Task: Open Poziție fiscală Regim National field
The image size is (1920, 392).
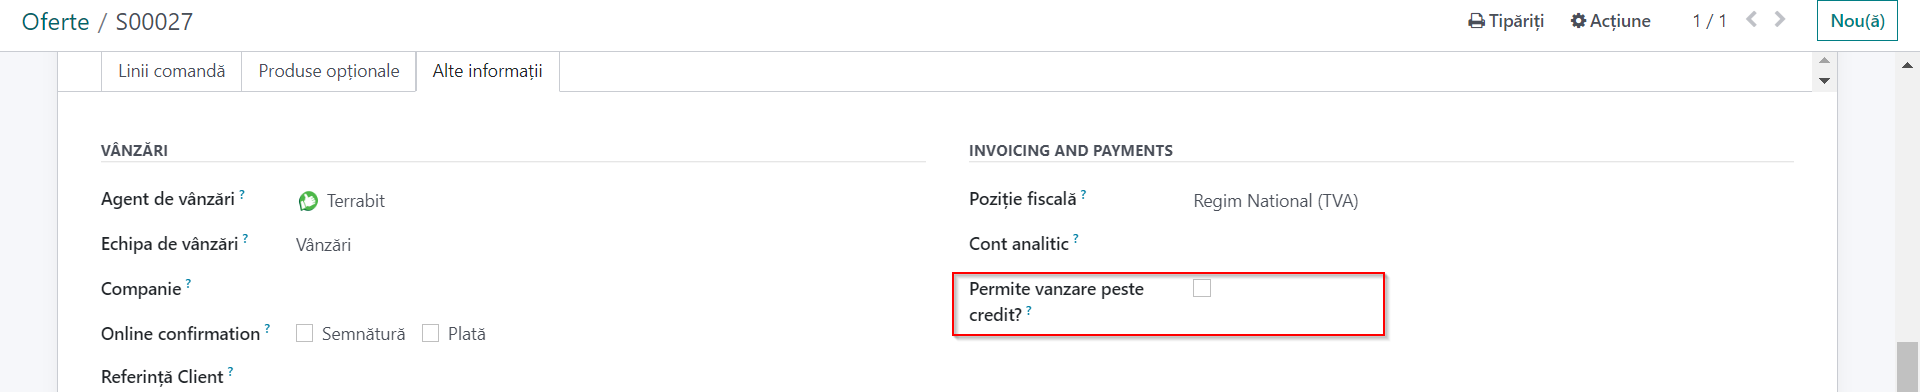Action: coord(1275,201)
